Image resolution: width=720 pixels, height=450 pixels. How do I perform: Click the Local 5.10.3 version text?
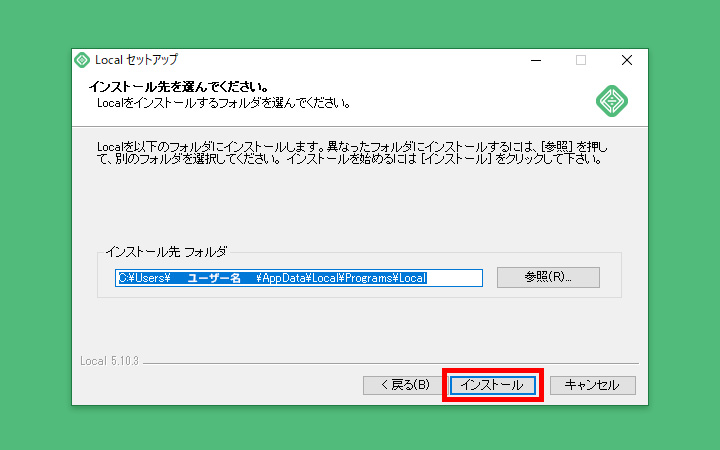pos(109,361)
